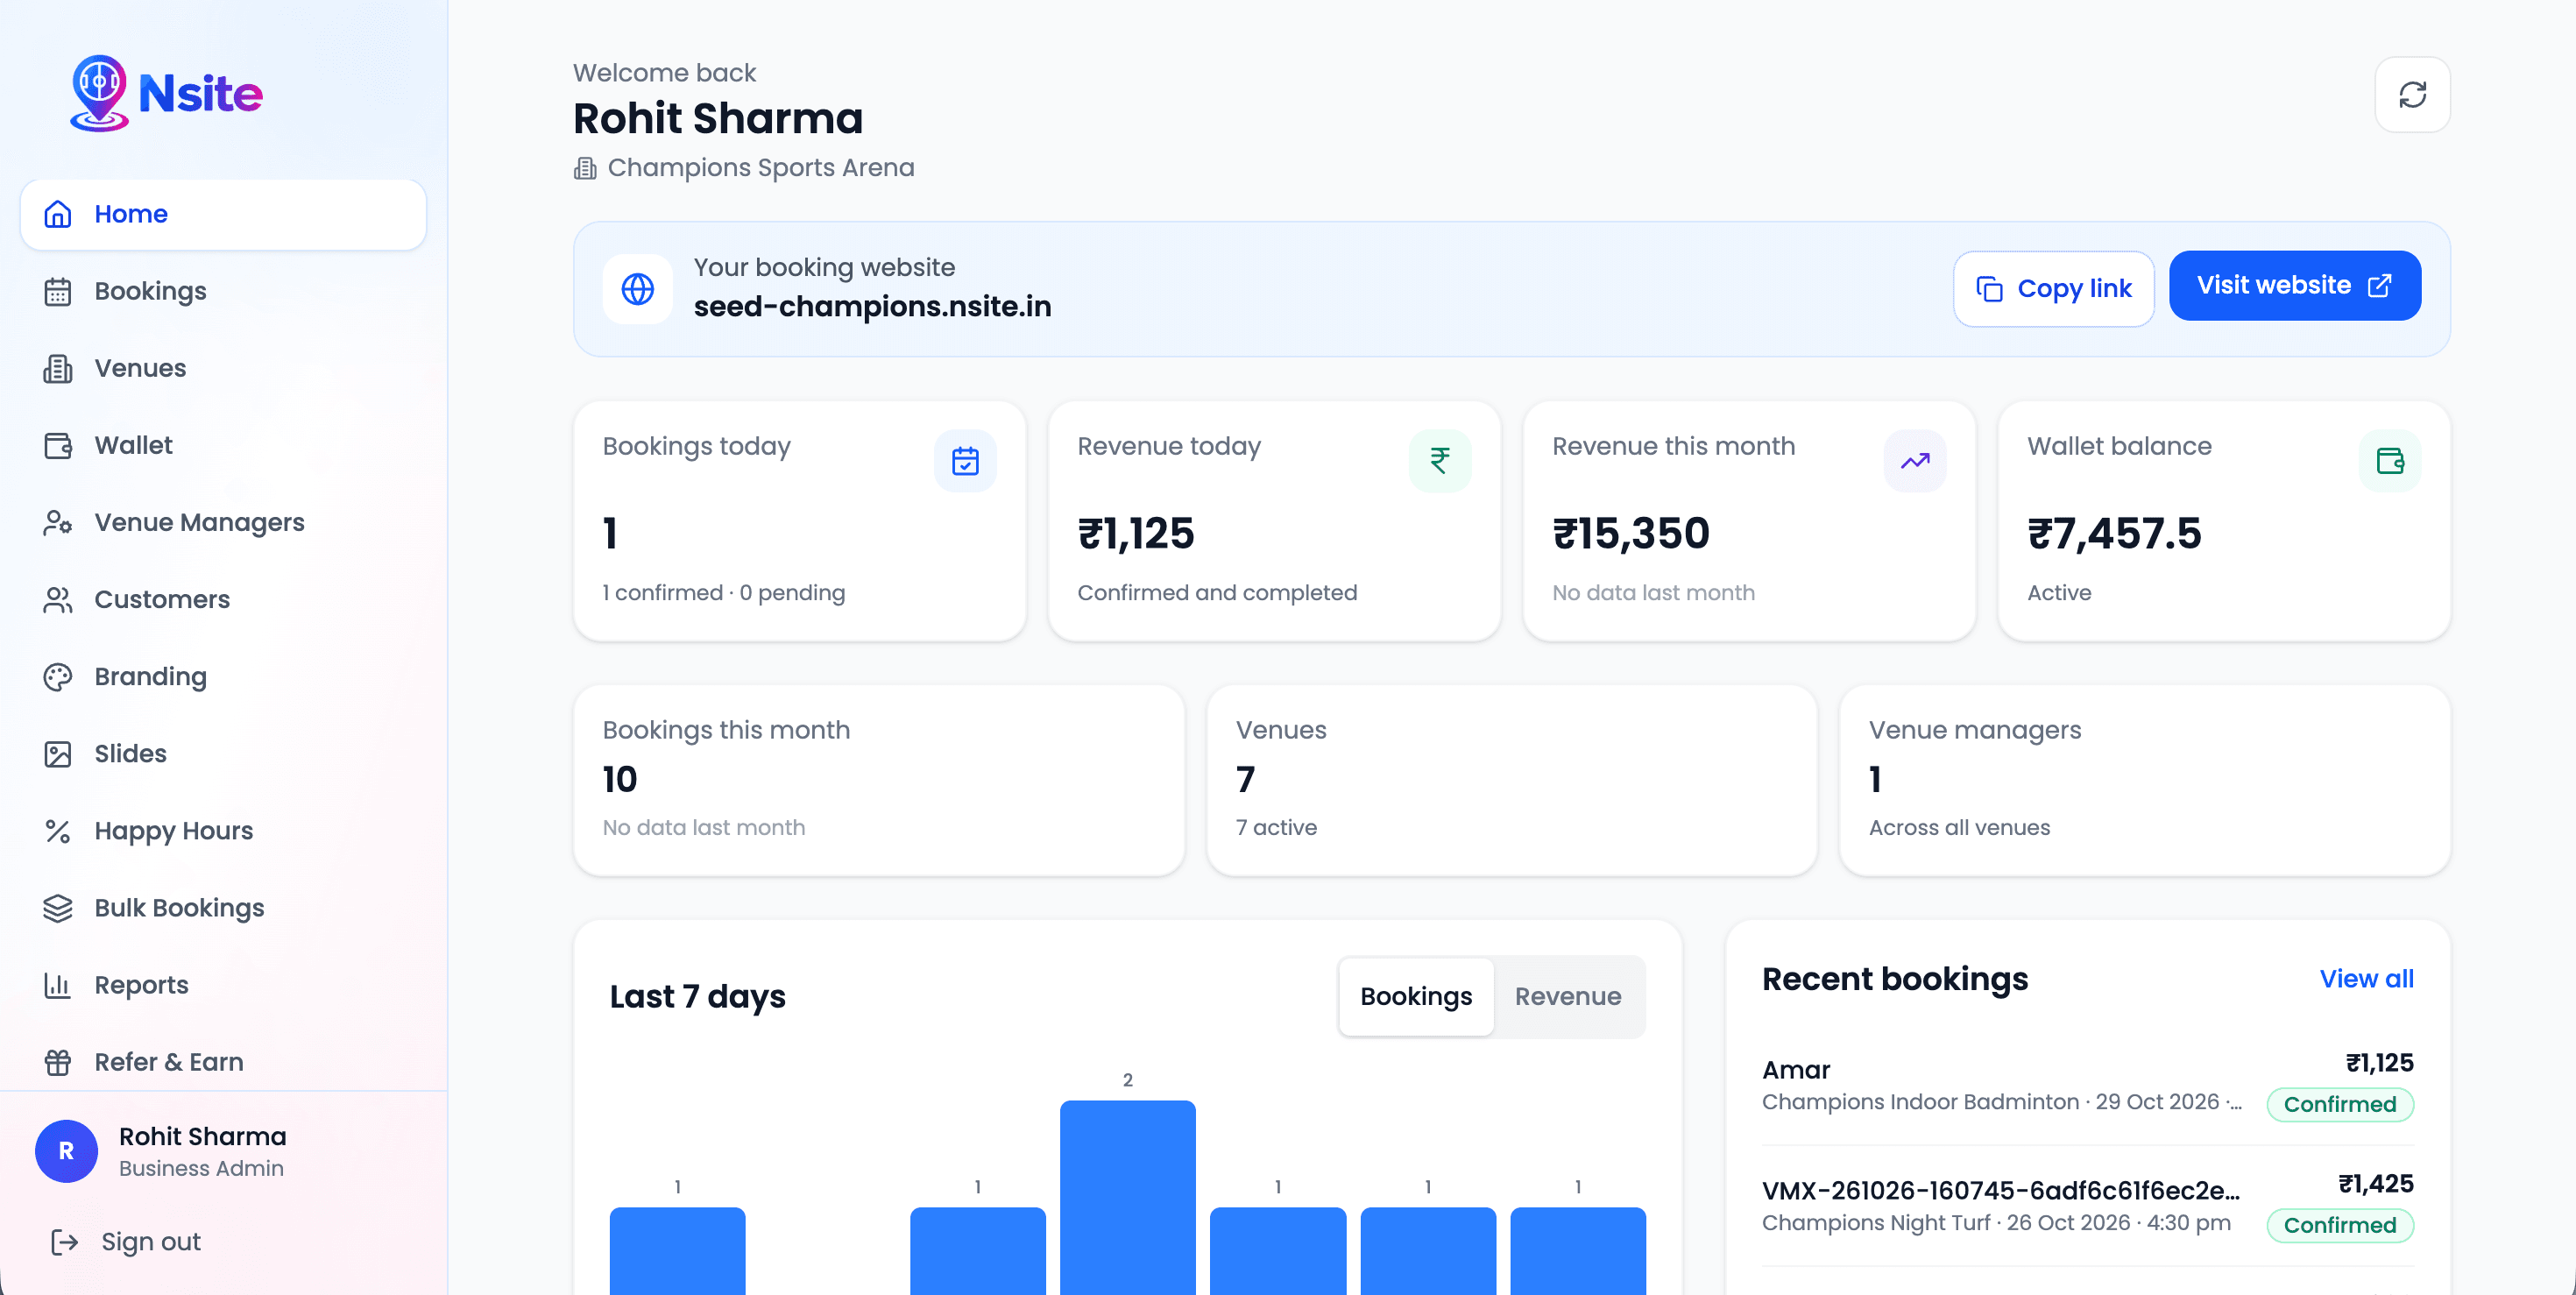The image size is (2576, 1295).
Task: Click the Wallet icon in sidebar
Action: click(58, 445)
